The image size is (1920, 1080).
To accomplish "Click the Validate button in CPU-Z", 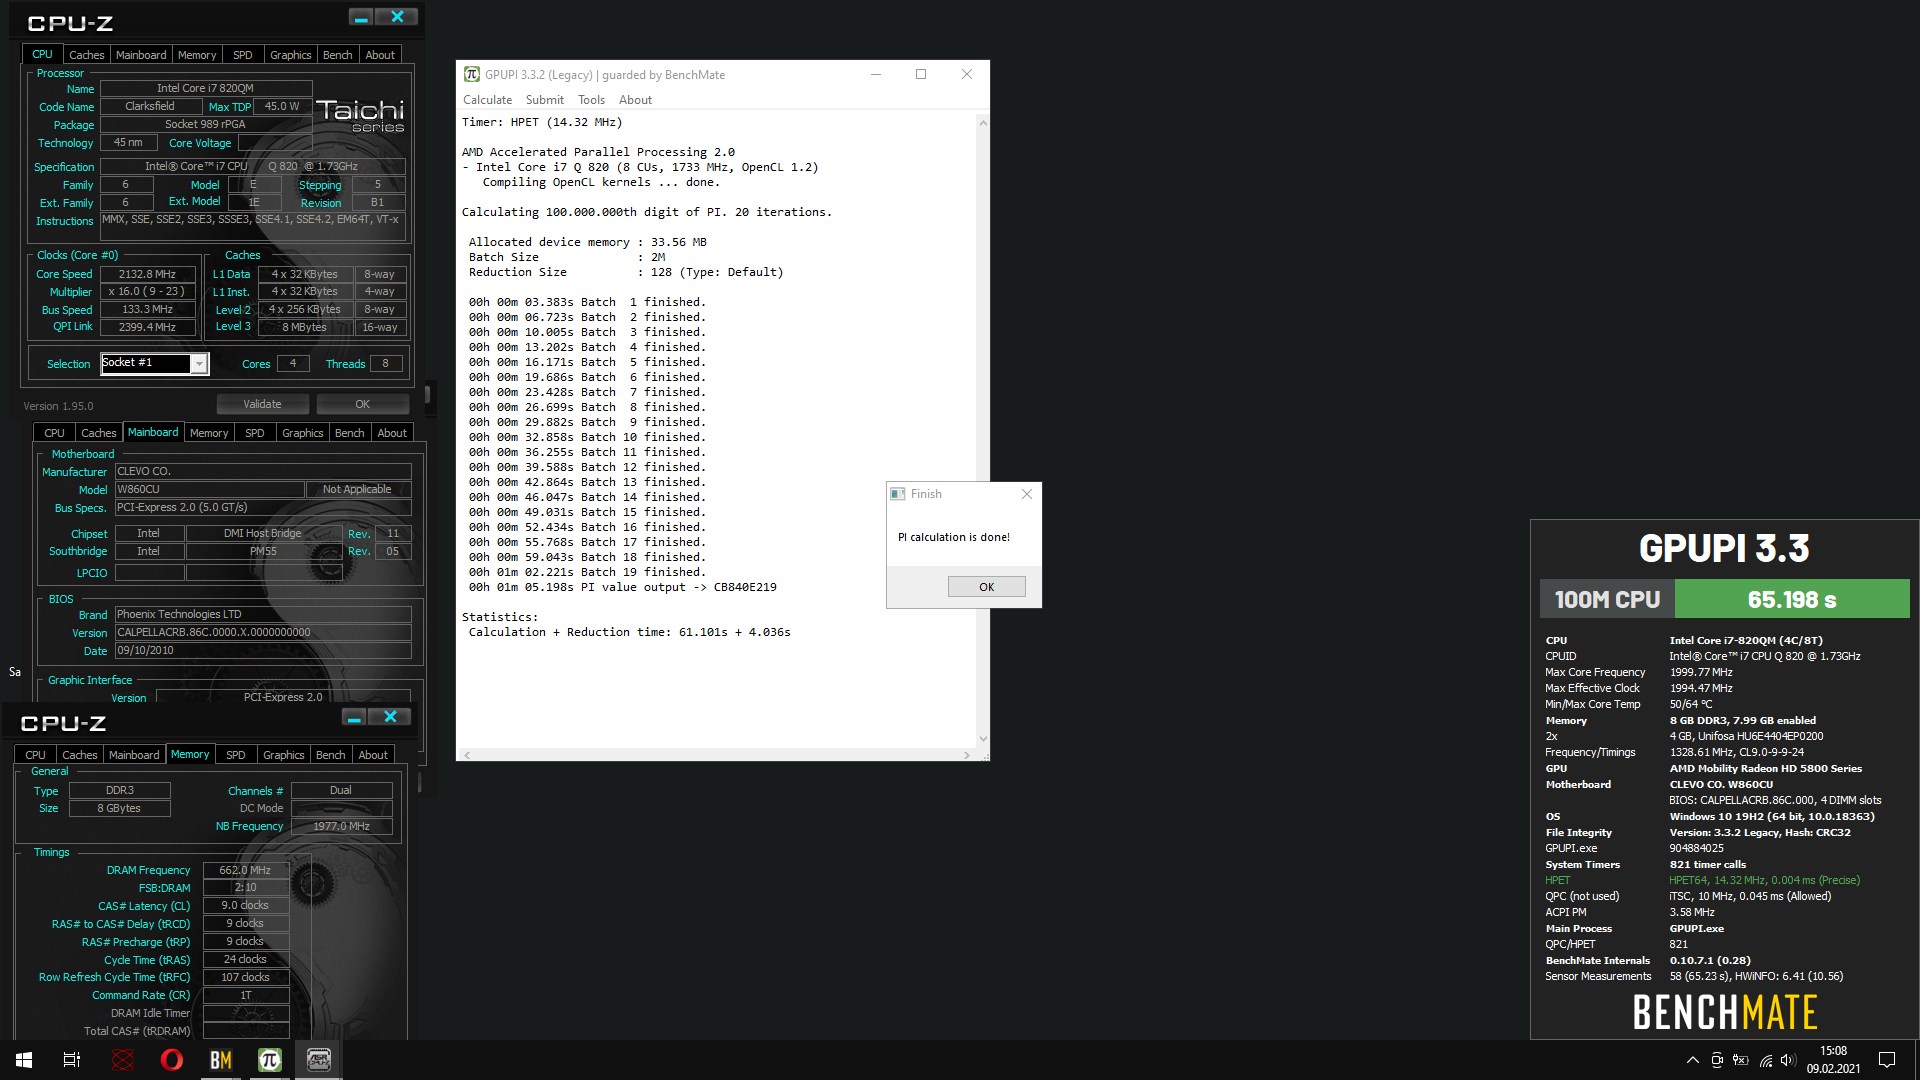I will pos(262,404).
